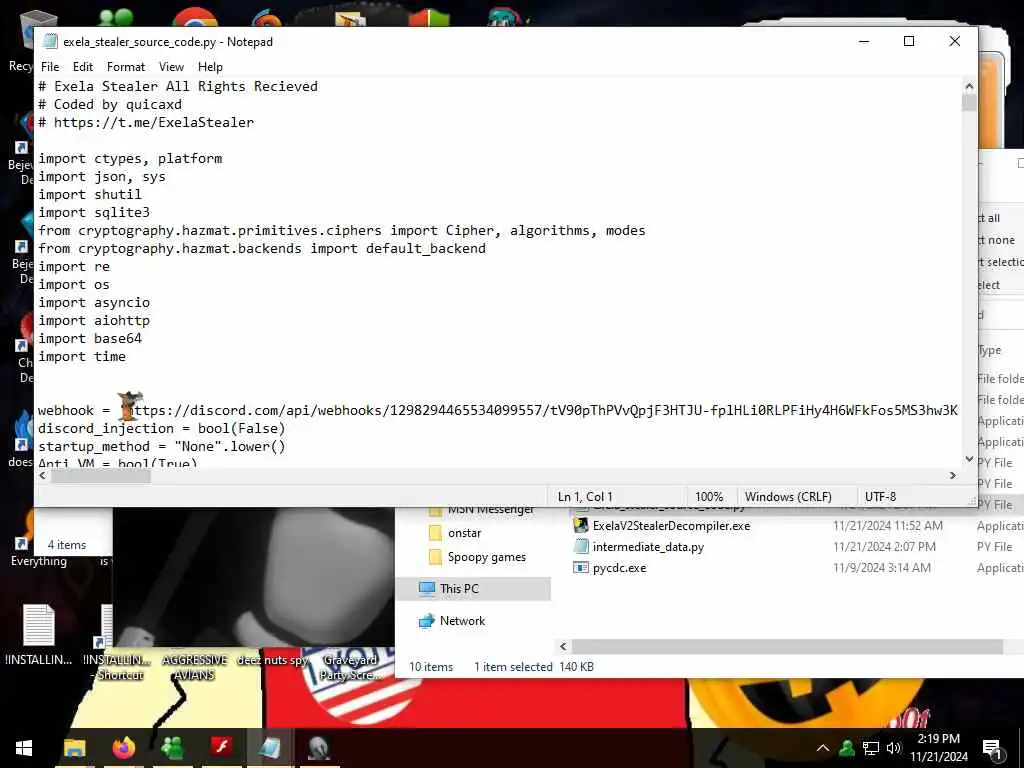Screen dimensions: 1024x768
Task: Select pycdc.exe in Explorer file list
Action: pos(619,568)
